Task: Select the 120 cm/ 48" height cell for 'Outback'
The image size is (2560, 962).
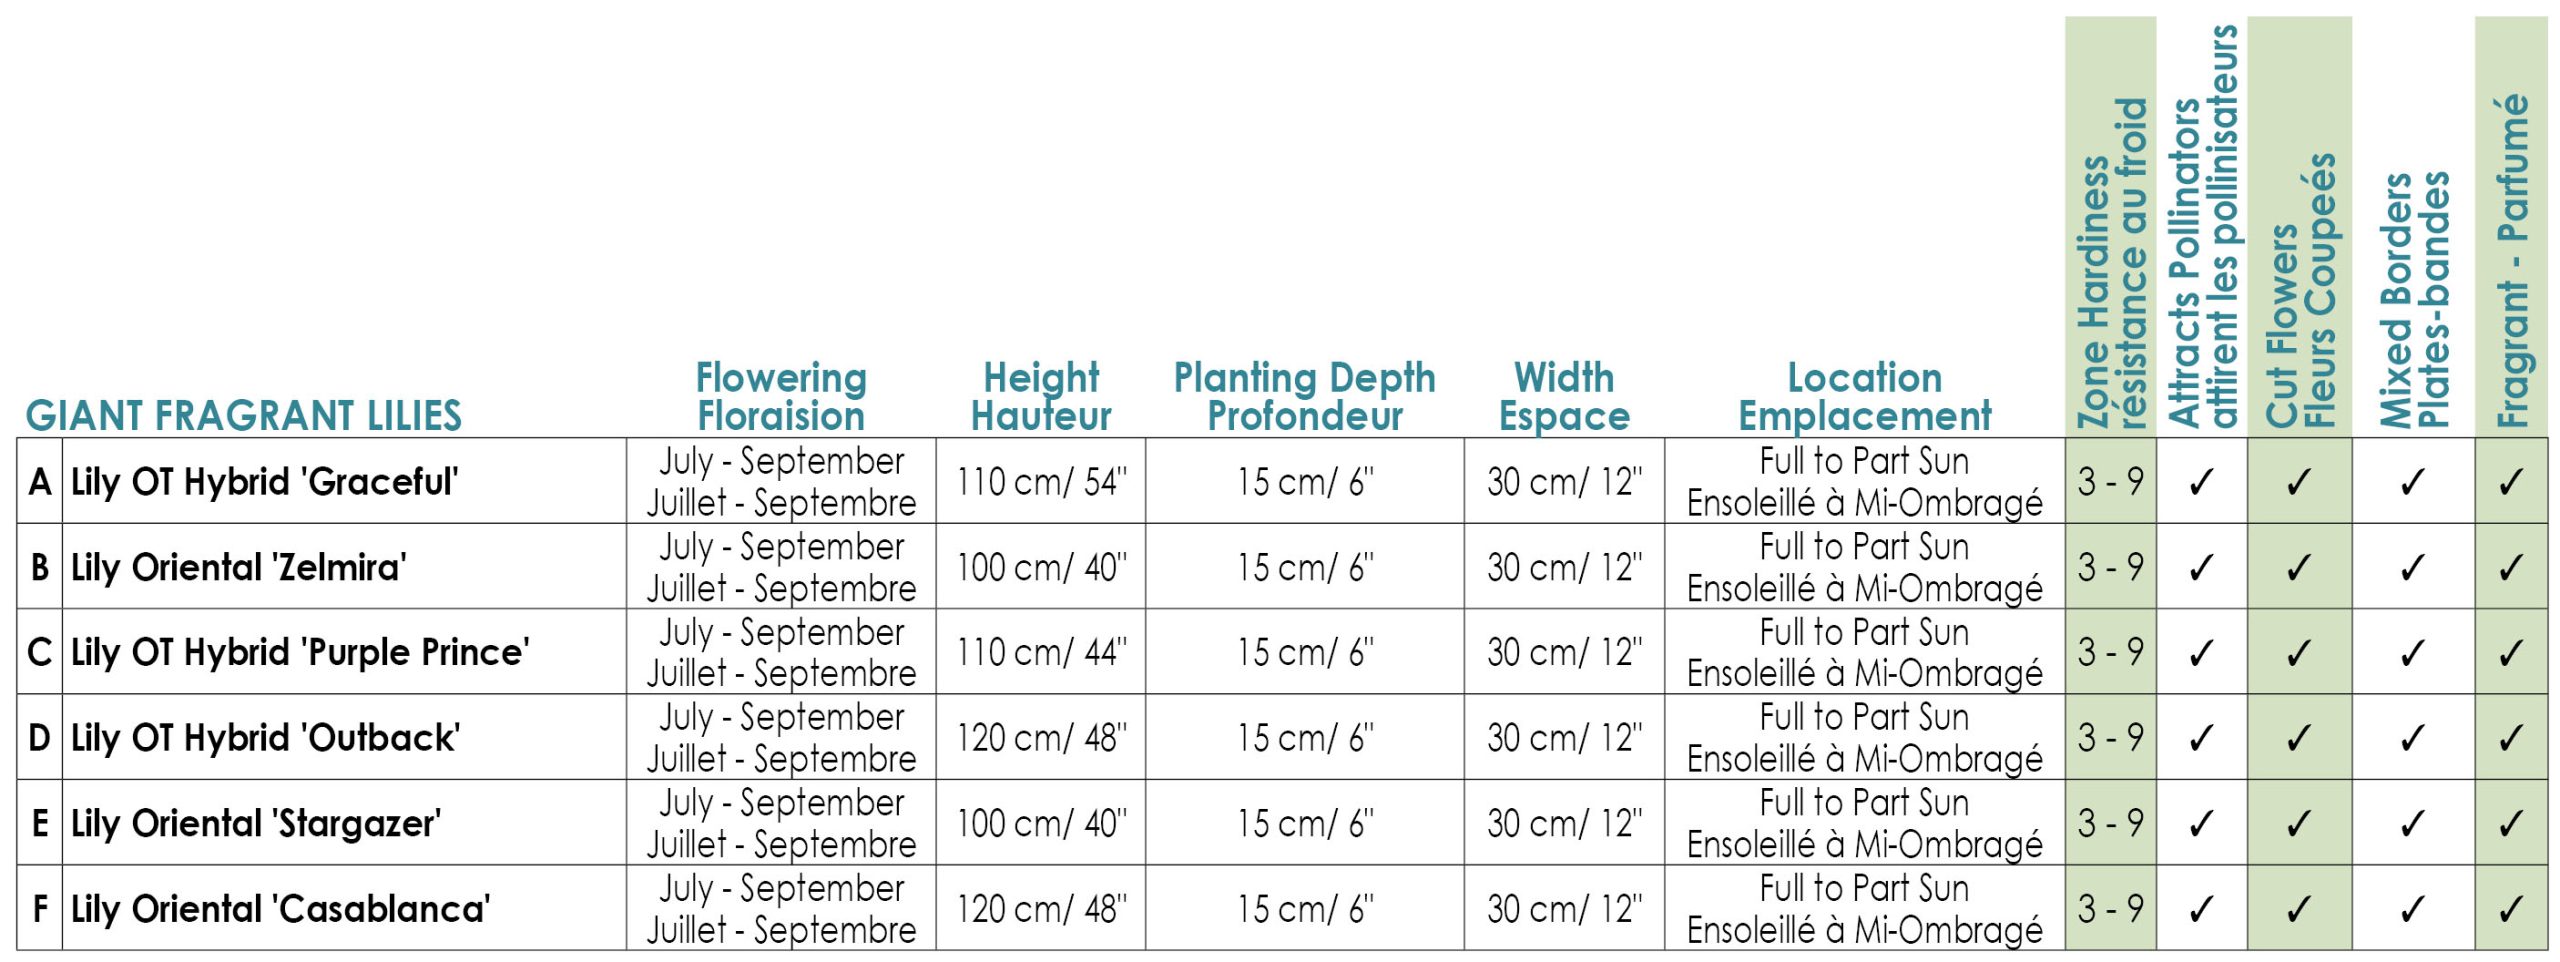Action: click(x=1041, y=738)
